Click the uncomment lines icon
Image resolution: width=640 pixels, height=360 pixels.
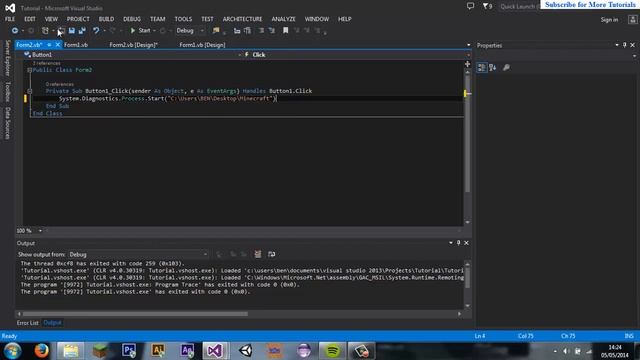tap(271, 31)
